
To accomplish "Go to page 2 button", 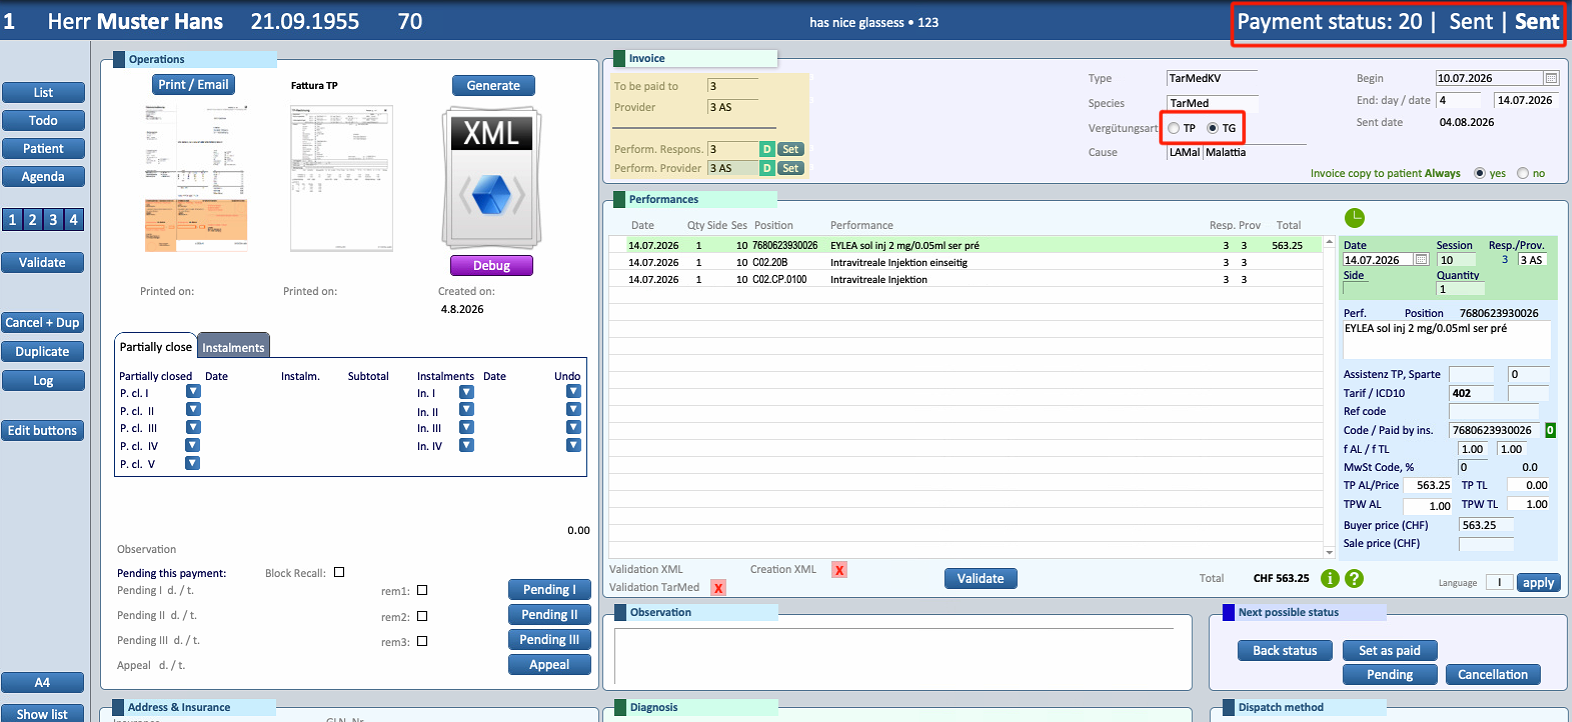I will tap(32, 220).
